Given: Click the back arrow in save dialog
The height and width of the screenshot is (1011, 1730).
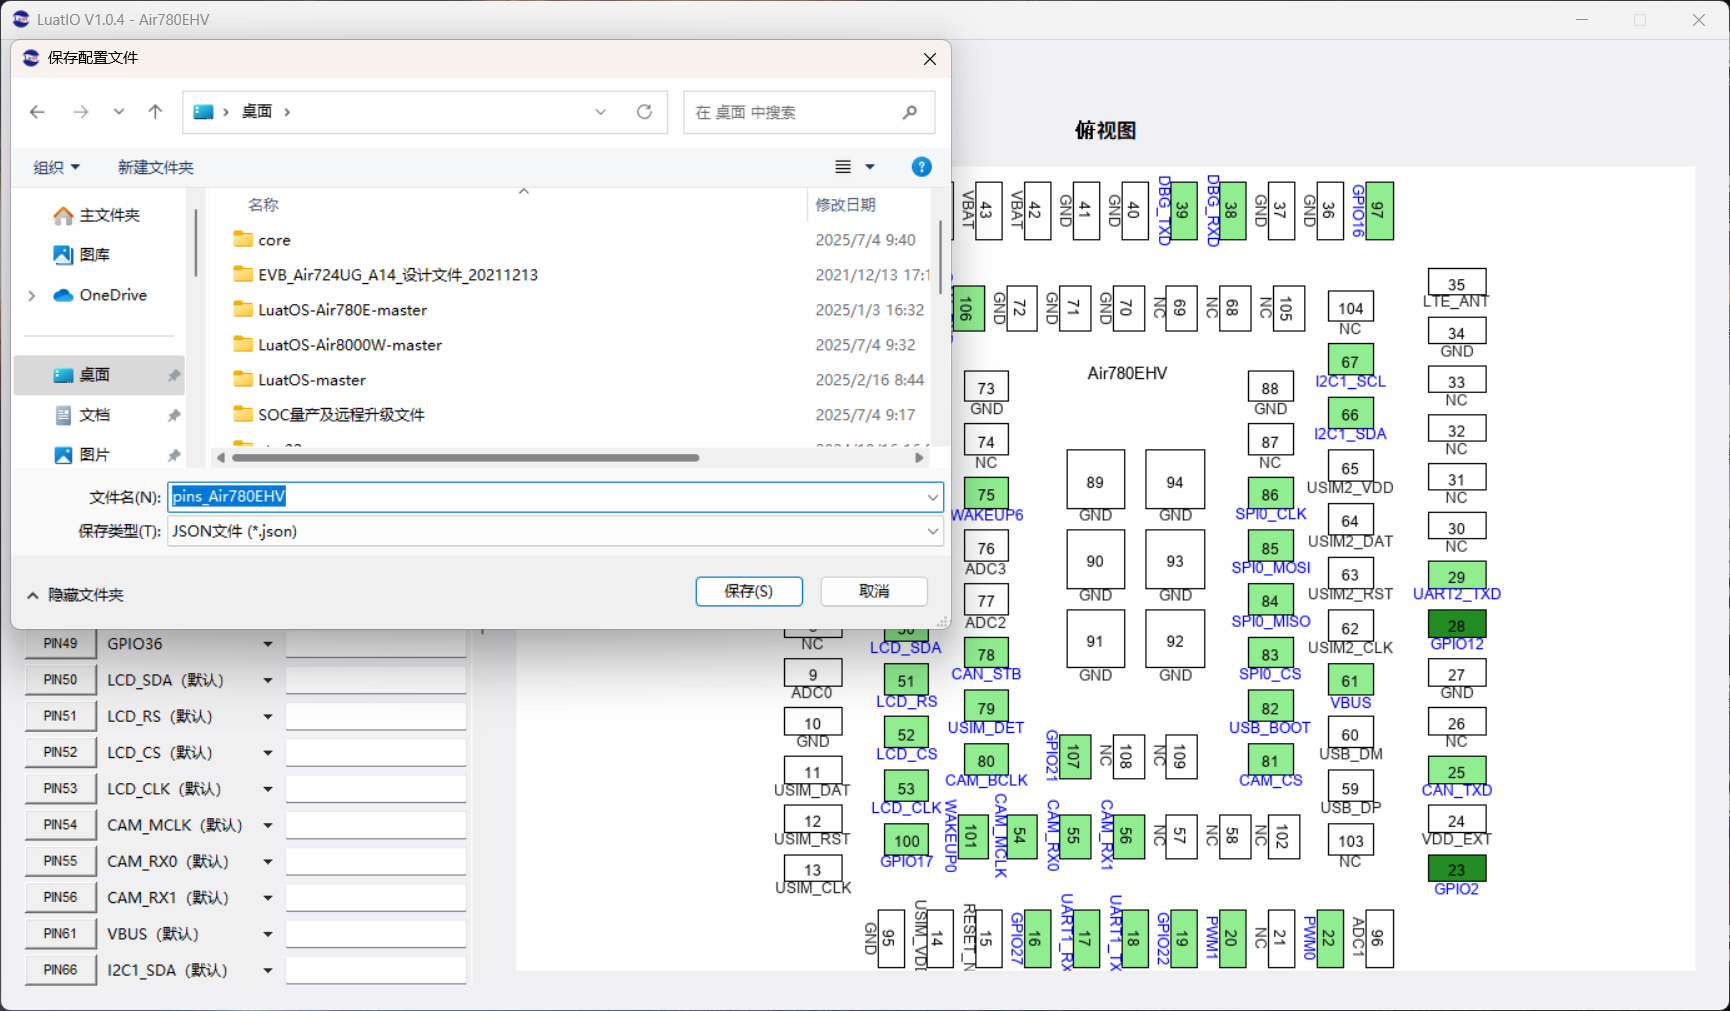Looking at the screenshot, I should tap(37, 112).
